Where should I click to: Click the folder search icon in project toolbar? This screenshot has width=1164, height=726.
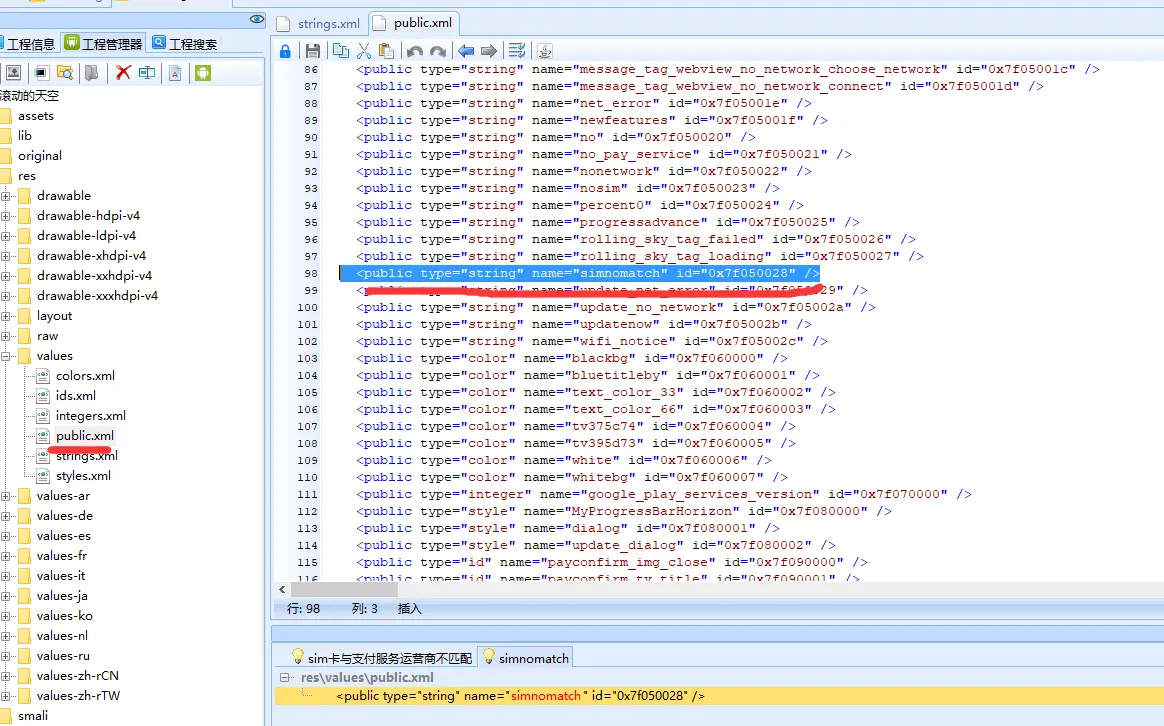(x=65, y=72)
